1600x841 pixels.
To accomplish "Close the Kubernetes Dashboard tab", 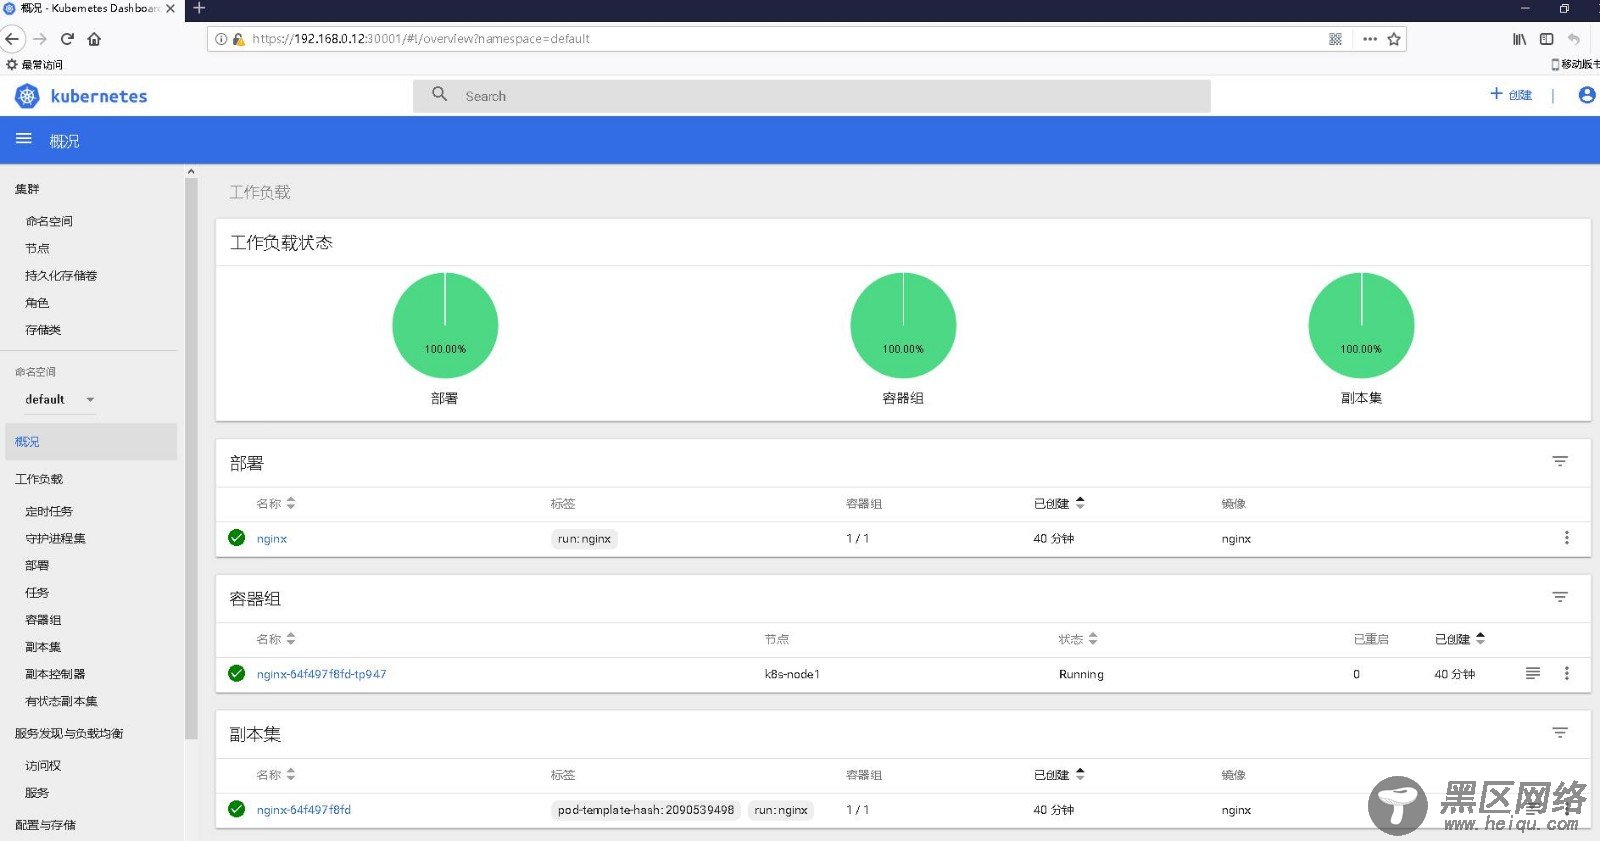I will (x=170, y=8).
